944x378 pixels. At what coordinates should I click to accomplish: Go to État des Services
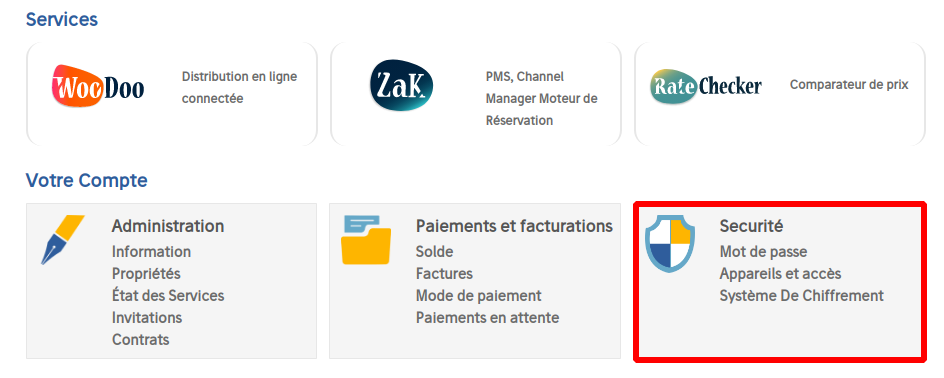pos(168,296)
